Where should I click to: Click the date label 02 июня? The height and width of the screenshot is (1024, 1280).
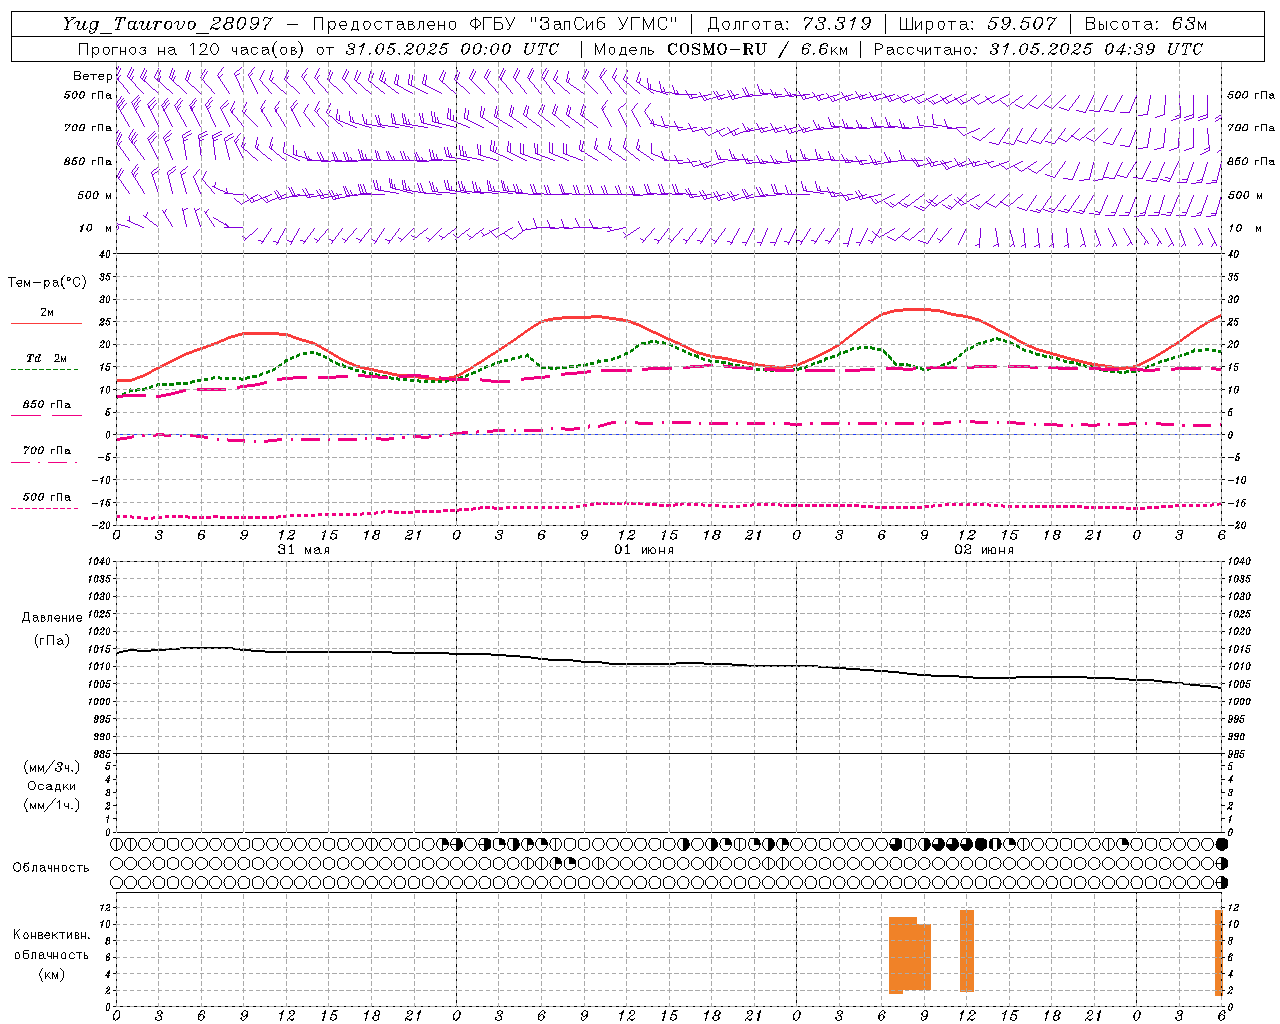point(983,550)
